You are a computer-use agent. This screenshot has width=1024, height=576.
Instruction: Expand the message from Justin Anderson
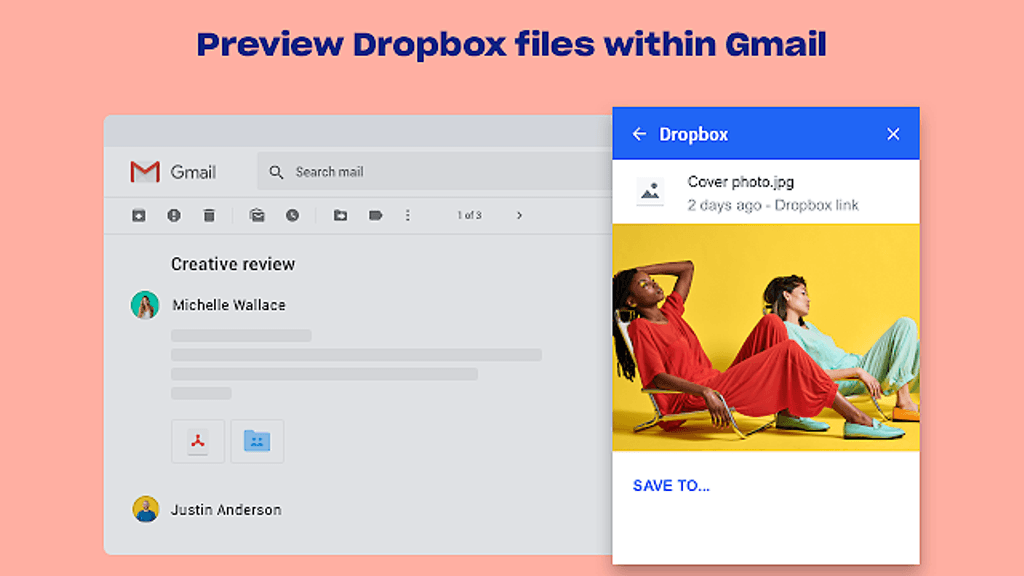tap(226, 510)
